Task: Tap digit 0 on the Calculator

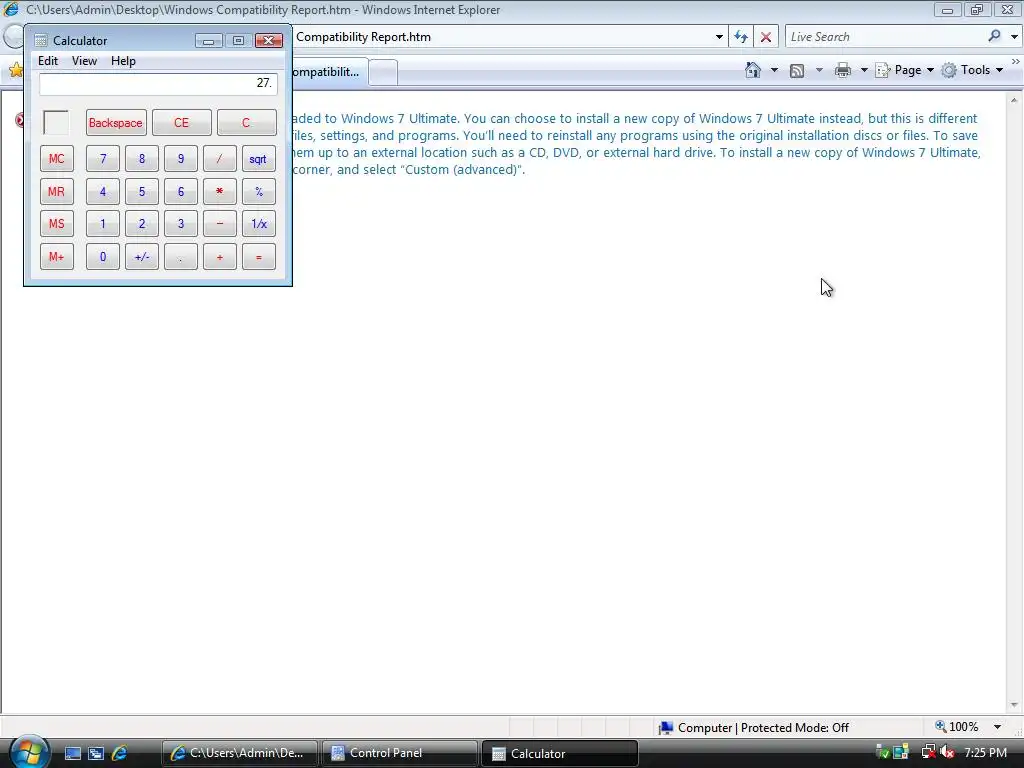Action: 103,257
